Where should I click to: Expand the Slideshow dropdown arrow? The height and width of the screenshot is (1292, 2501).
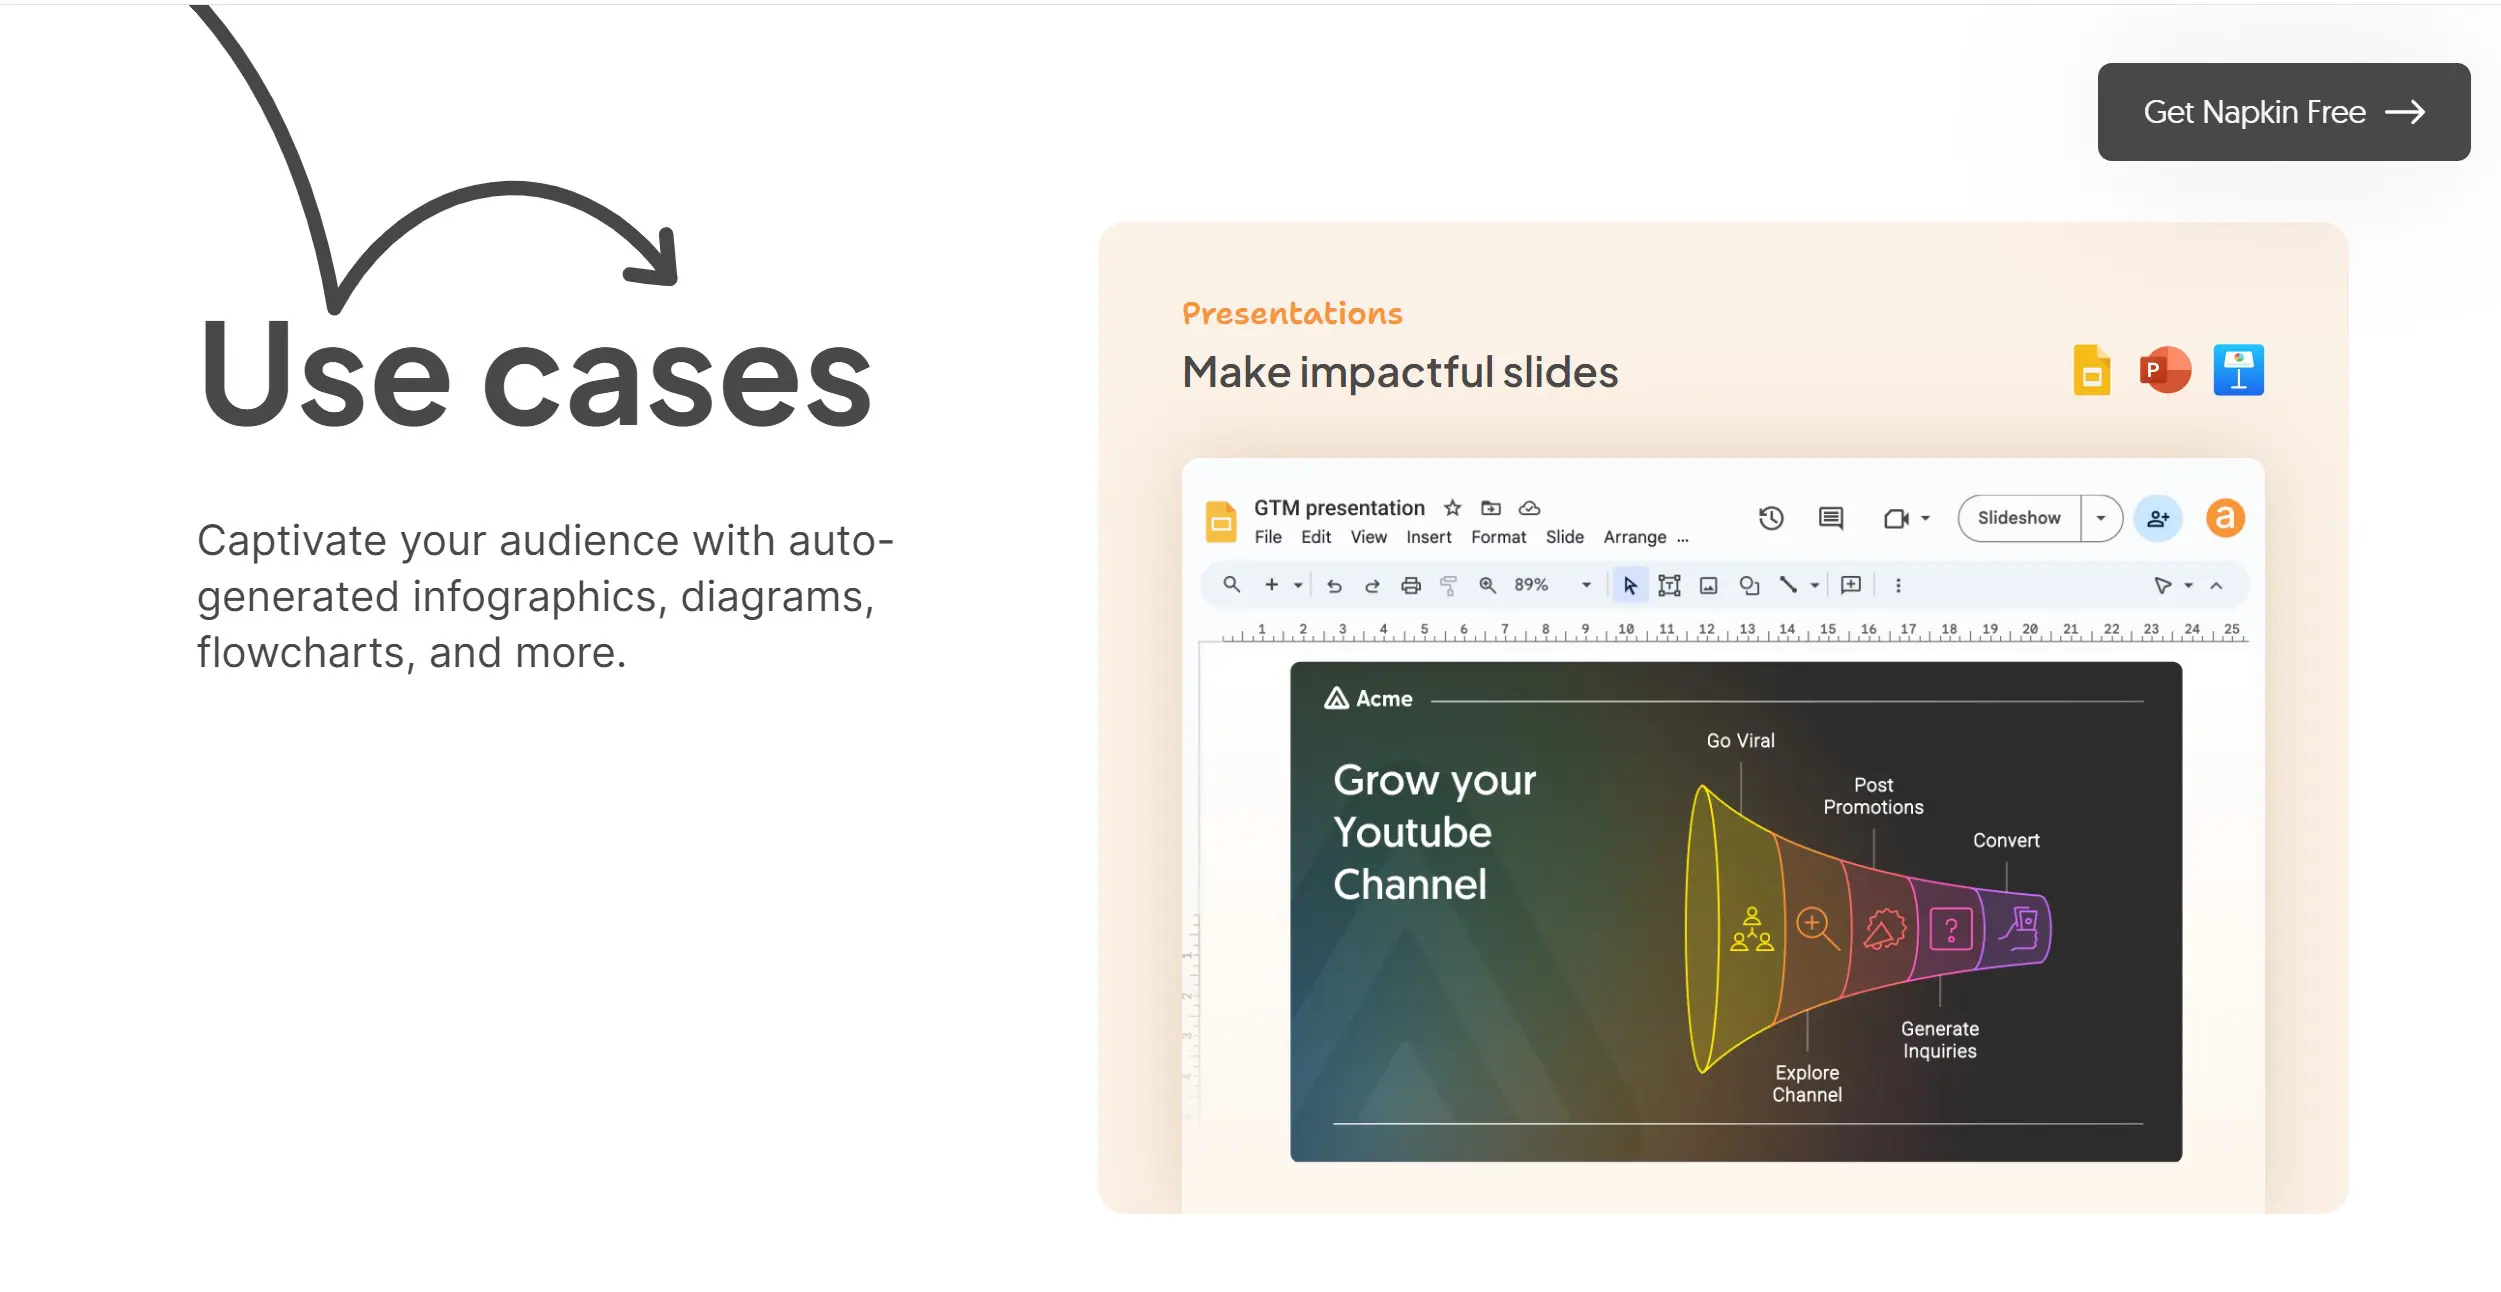2100,518
